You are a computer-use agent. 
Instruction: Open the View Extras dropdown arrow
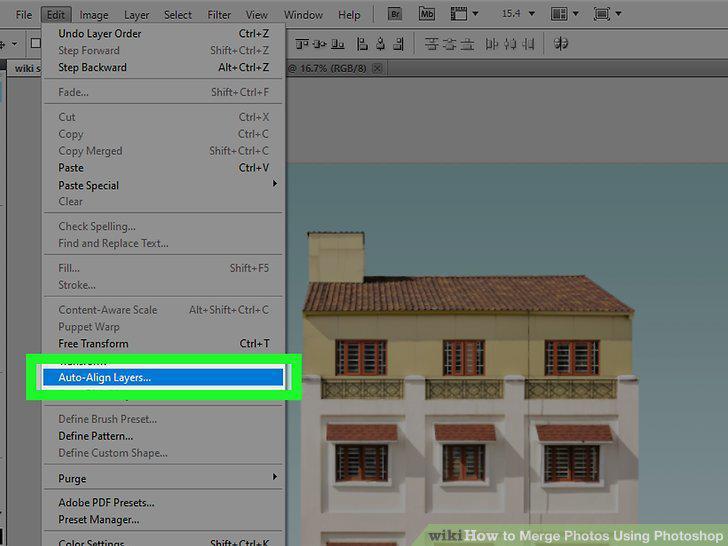point(475,14)
